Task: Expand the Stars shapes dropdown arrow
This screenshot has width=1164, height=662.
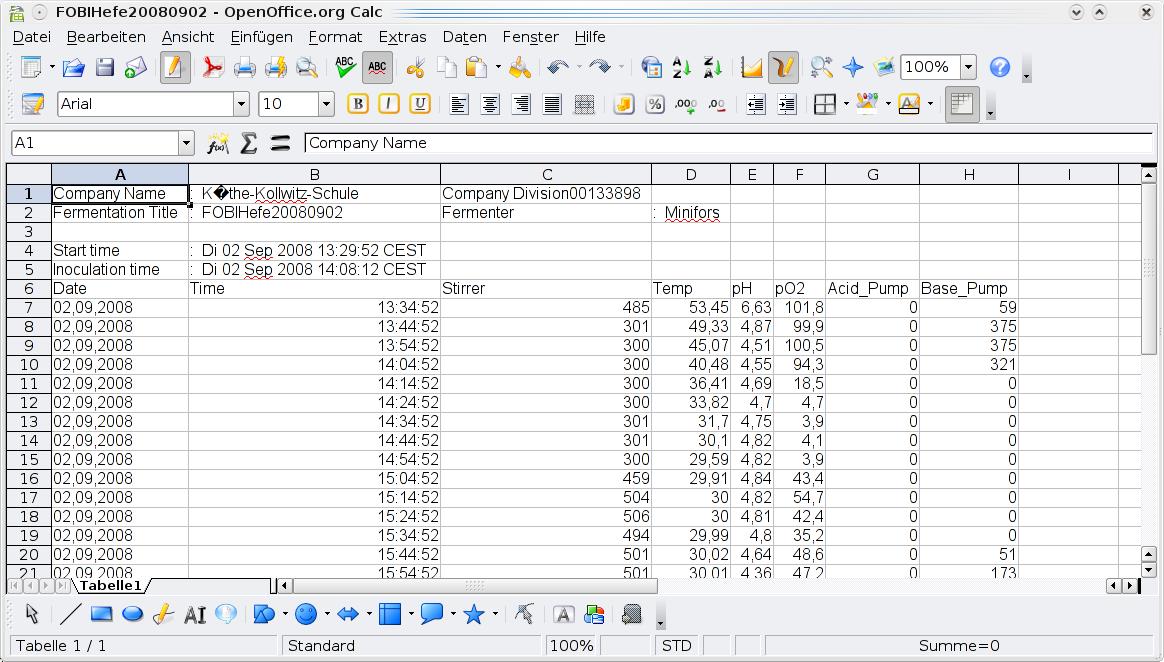Action: (494, 615)
